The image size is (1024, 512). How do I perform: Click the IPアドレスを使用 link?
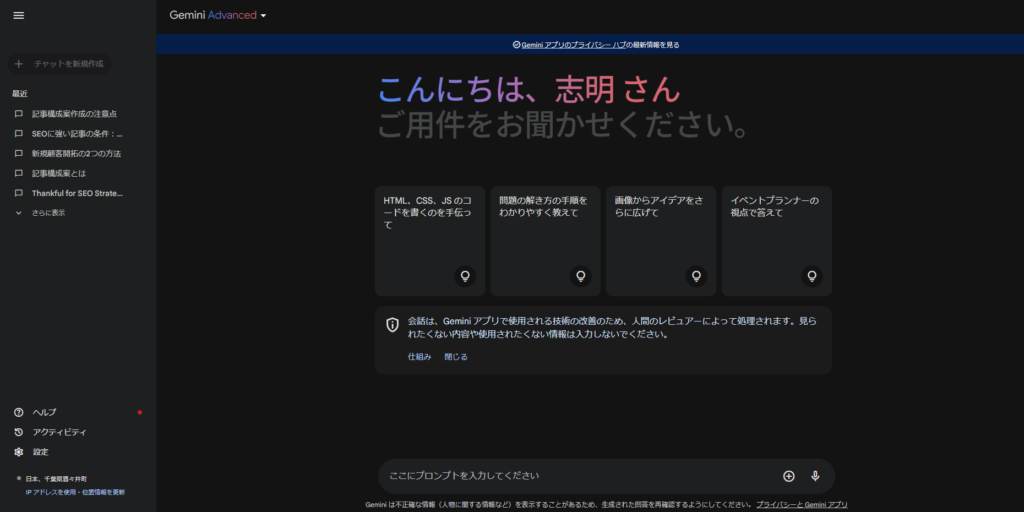tap(49, 492)
